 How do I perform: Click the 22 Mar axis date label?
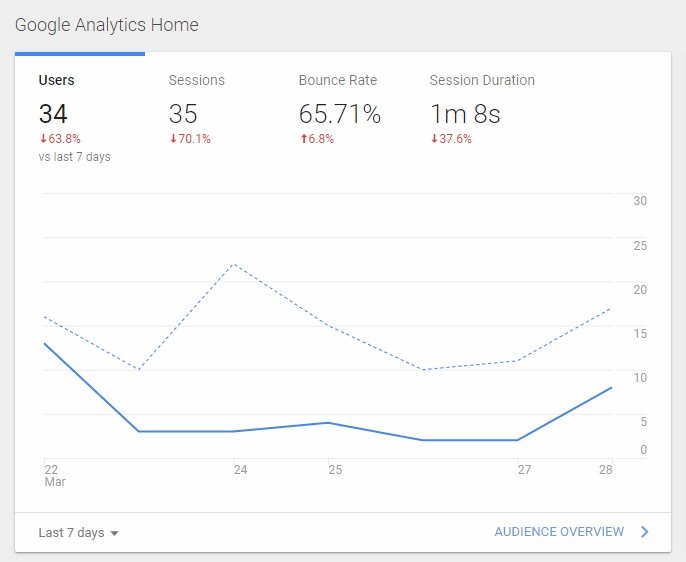point(55,476)
